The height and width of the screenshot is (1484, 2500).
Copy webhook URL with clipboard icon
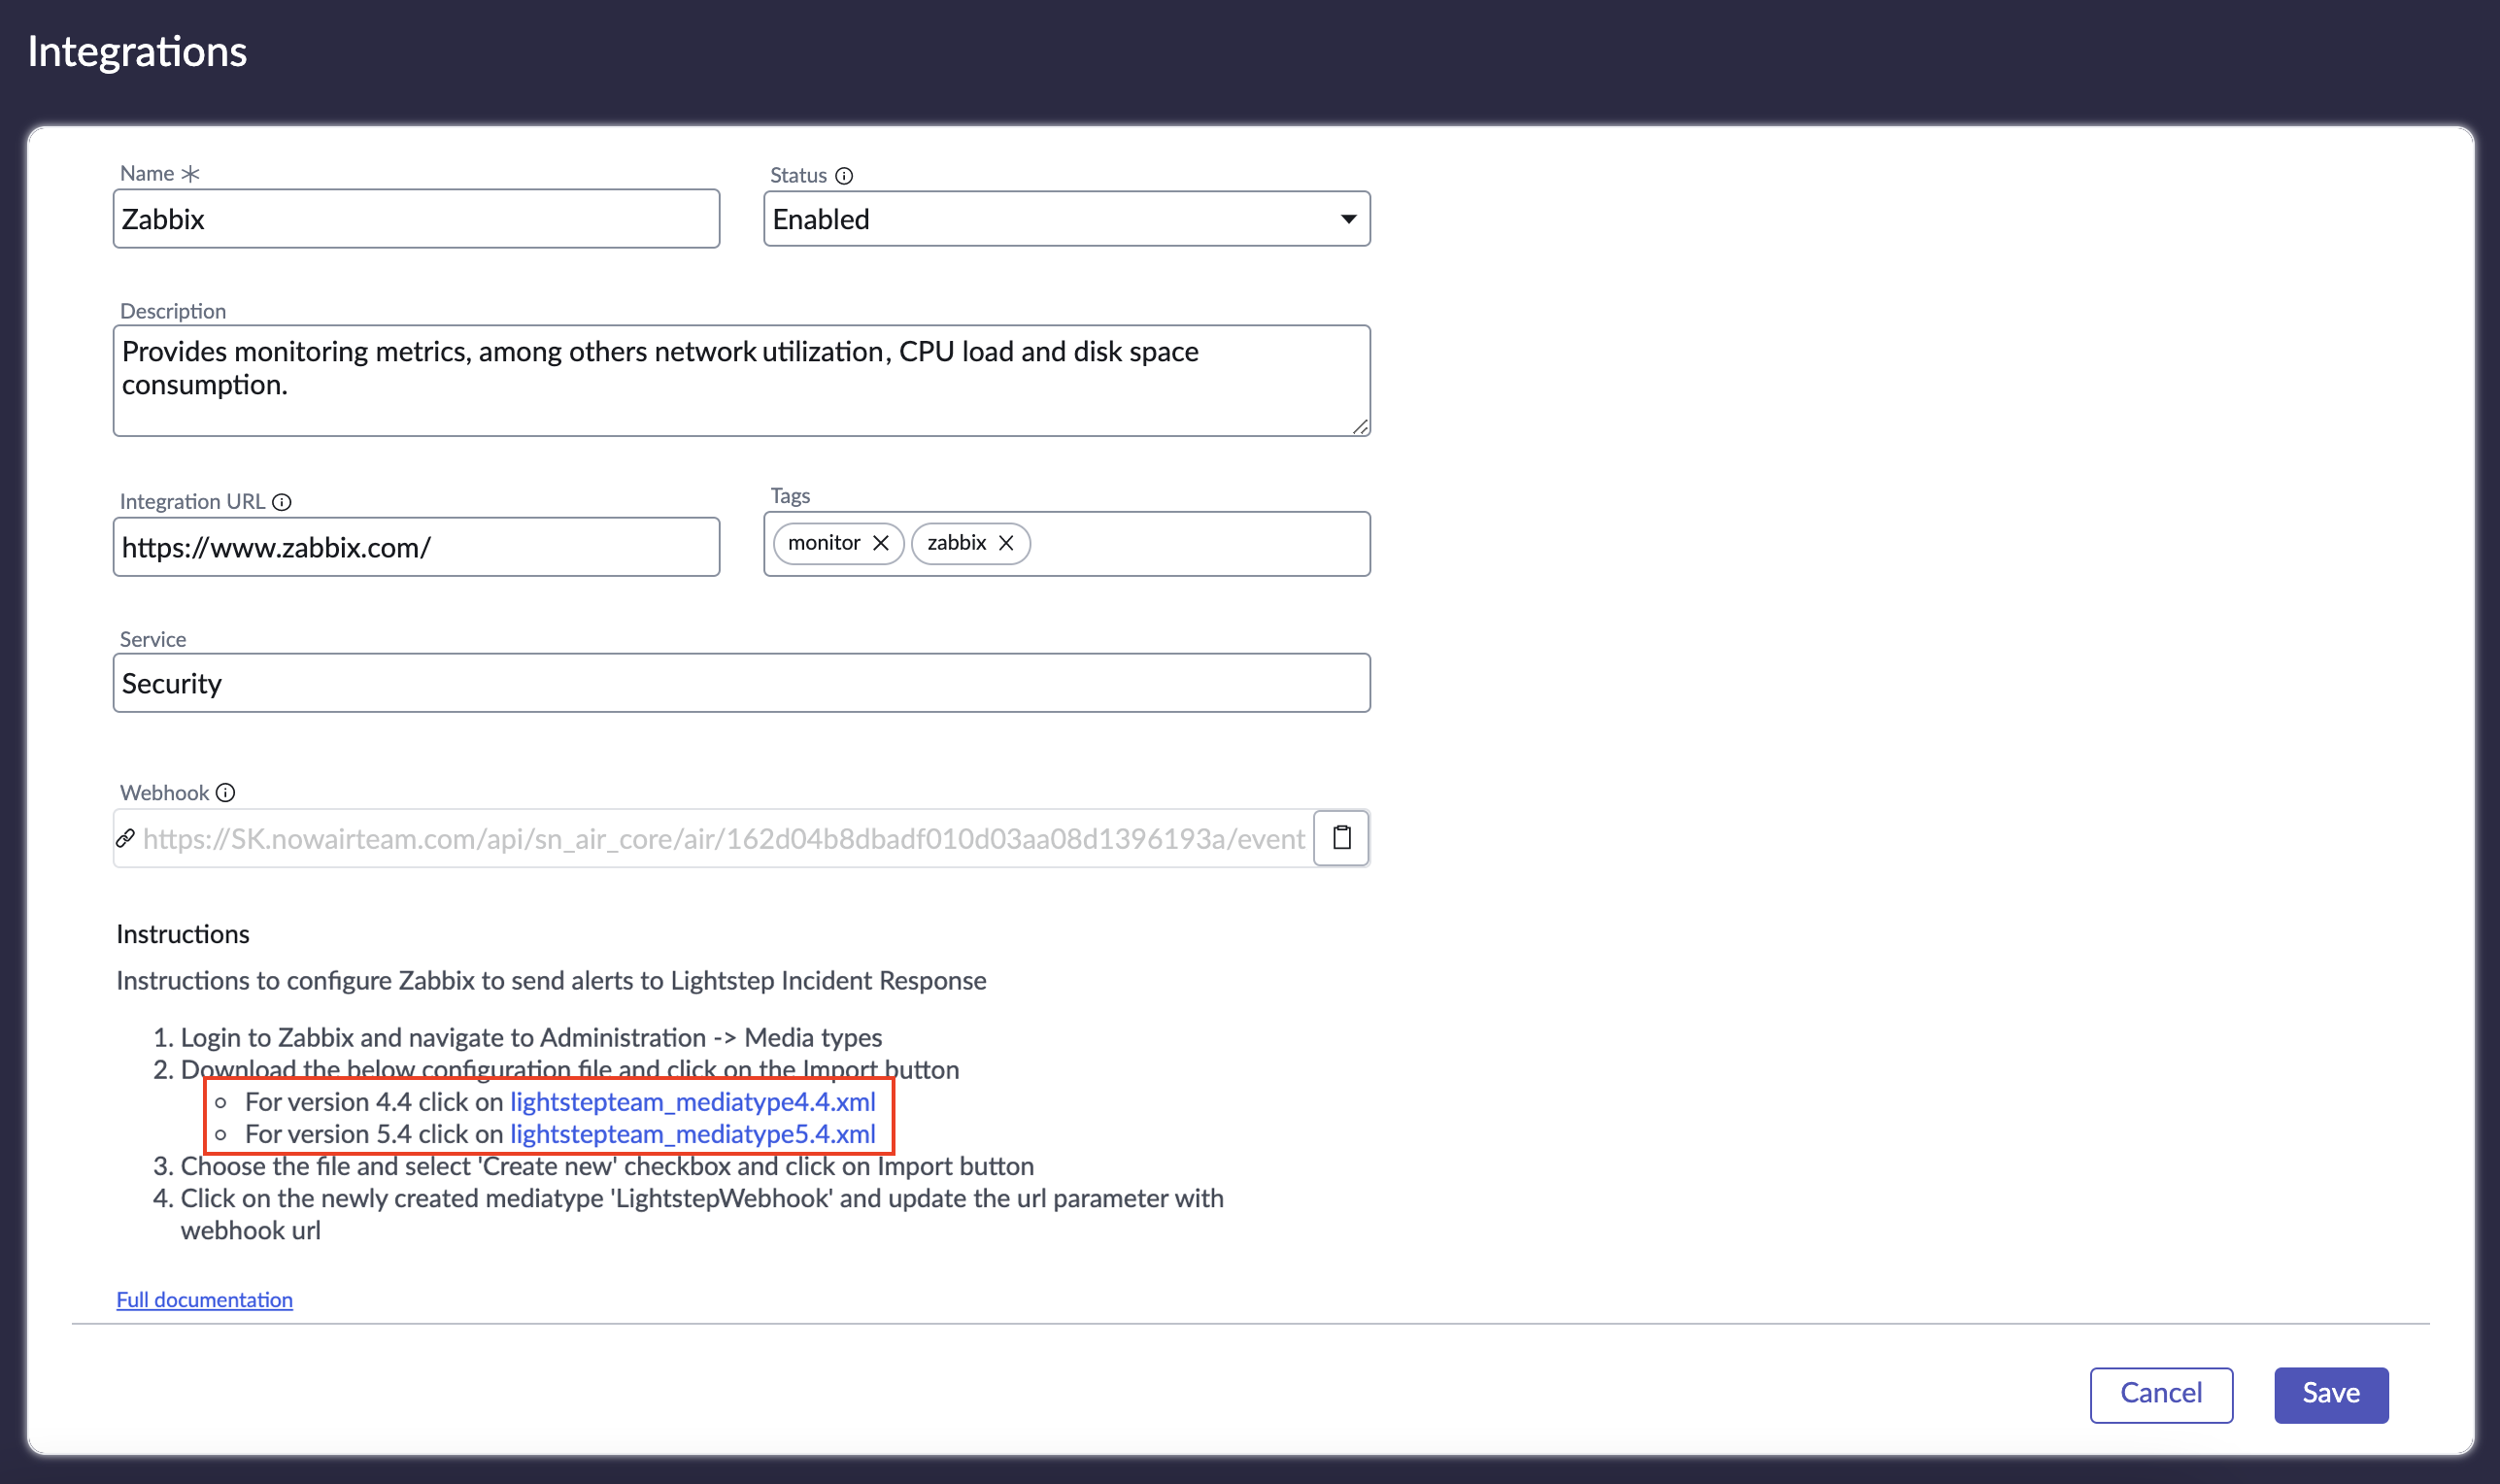(1341, 838)
